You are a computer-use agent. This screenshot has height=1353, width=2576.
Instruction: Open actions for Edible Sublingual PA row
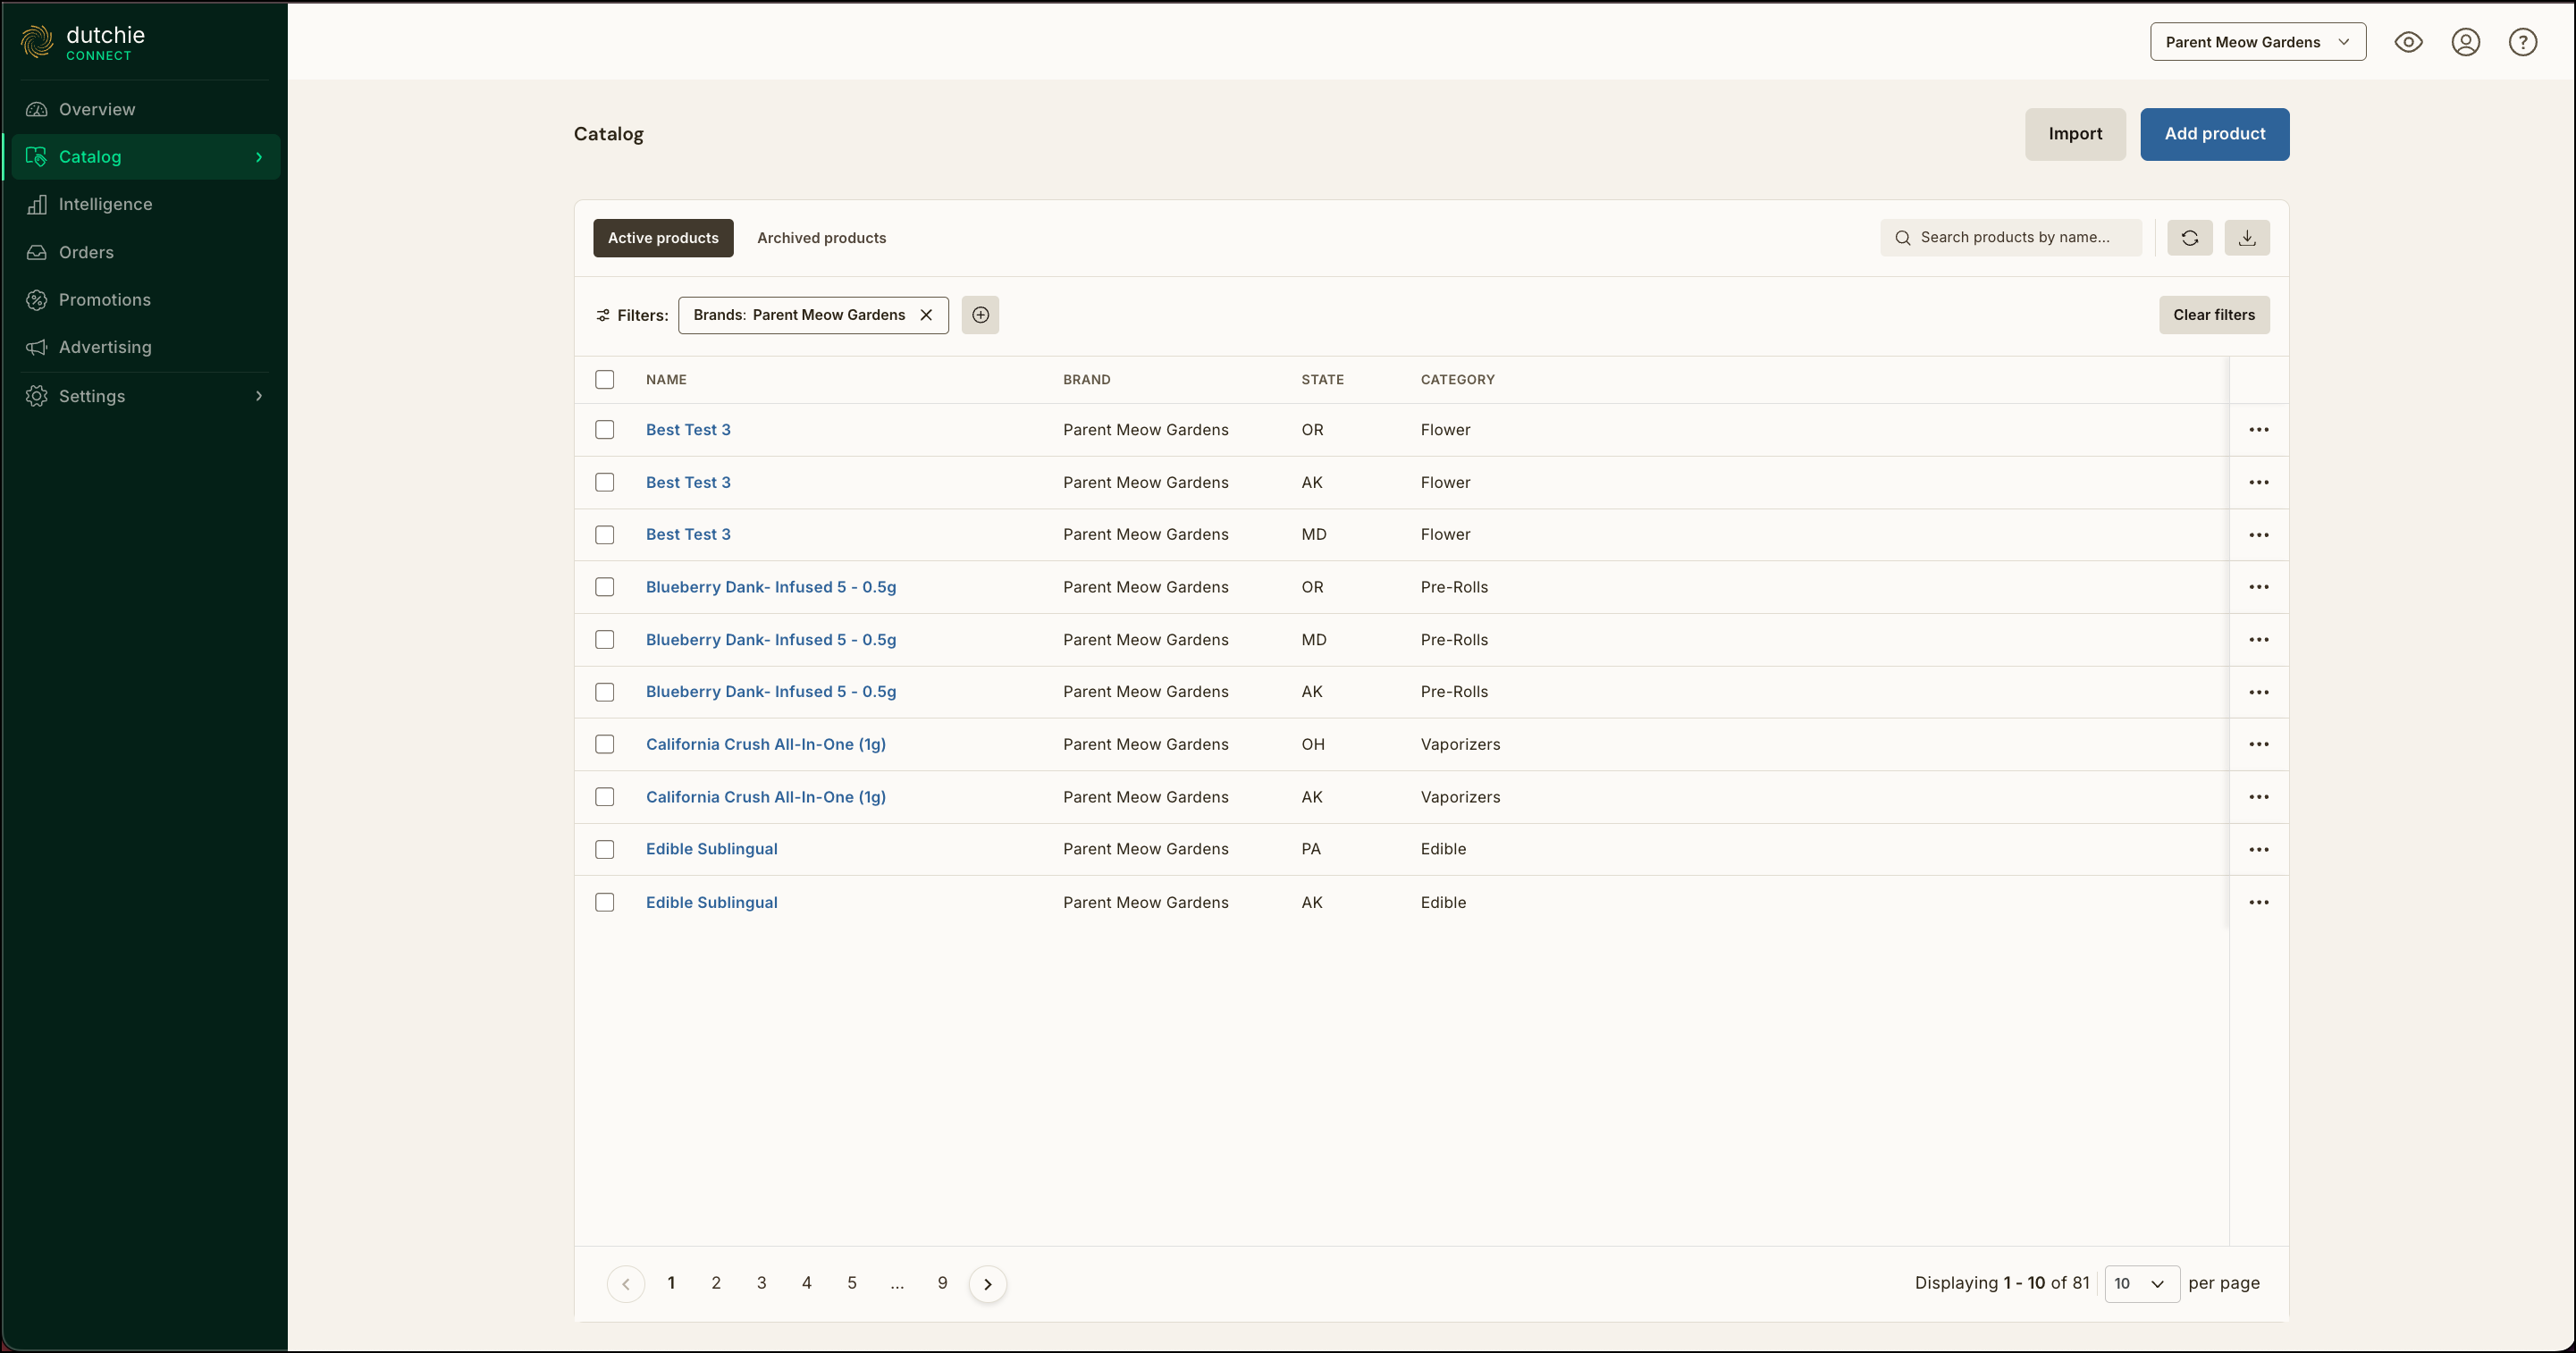2259,849
